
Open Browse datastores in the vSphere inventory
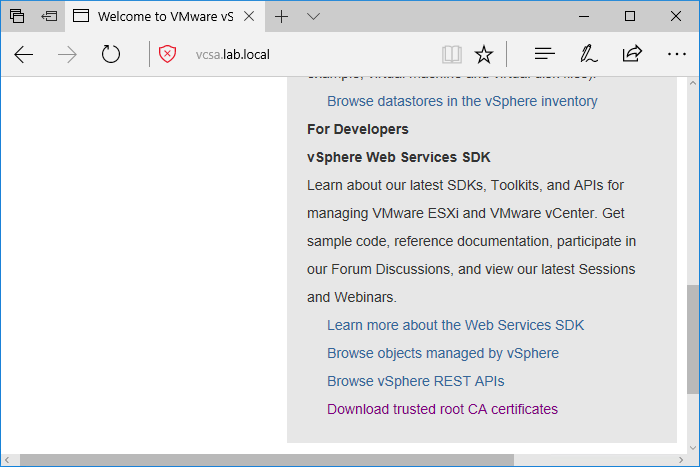click(462, 101)
